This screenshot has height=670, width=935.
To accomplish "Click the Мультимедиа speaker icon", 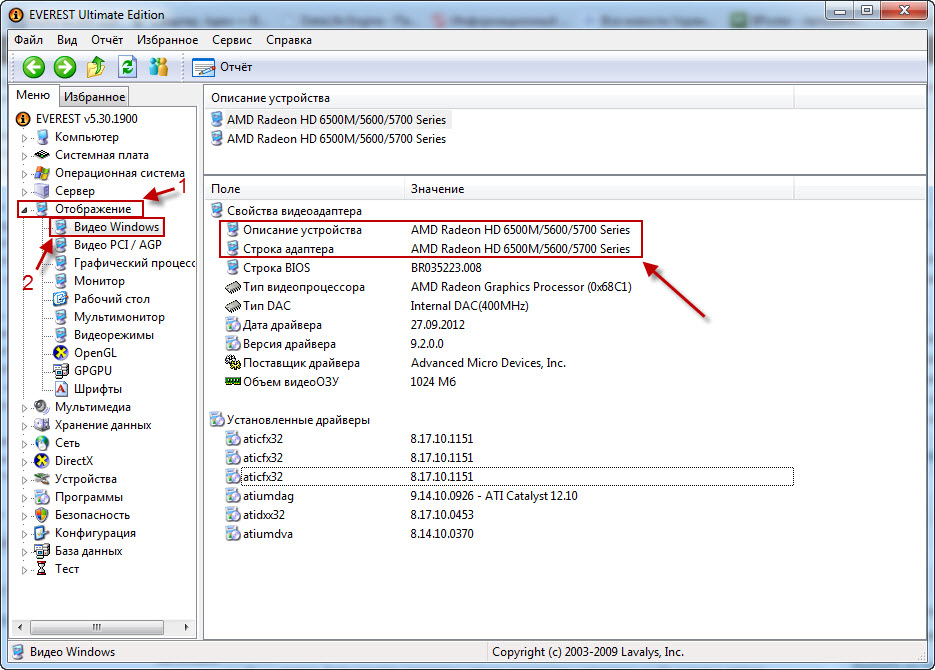I will pos(42,407).
